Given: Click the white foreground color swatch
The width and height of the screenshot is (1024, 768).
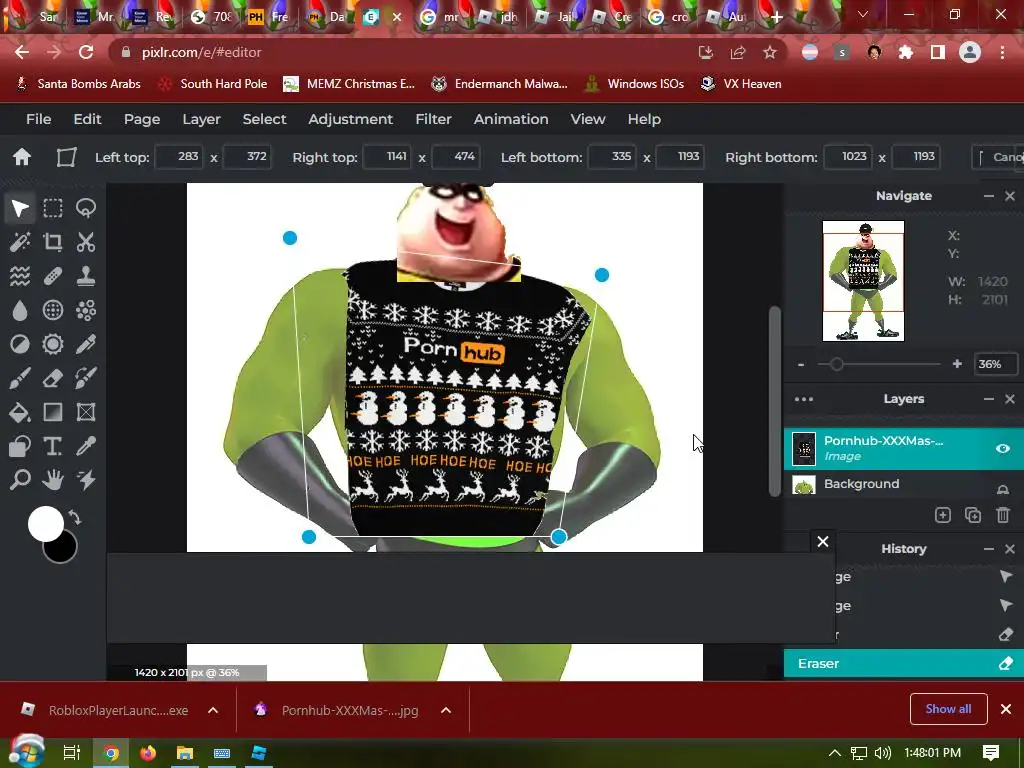Looking at the screenshot, I should (x=45, y=523).
